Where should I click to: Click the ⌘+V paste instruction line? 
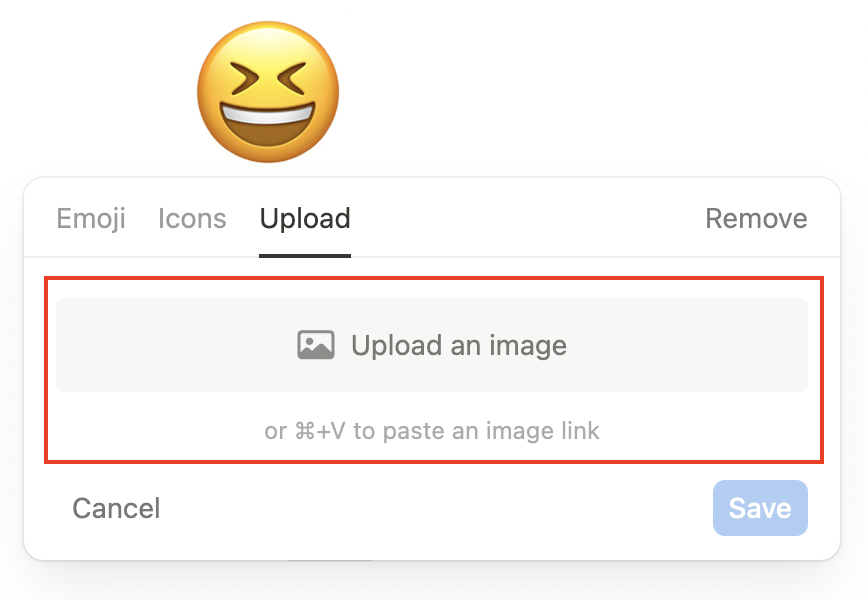[432, 432]
